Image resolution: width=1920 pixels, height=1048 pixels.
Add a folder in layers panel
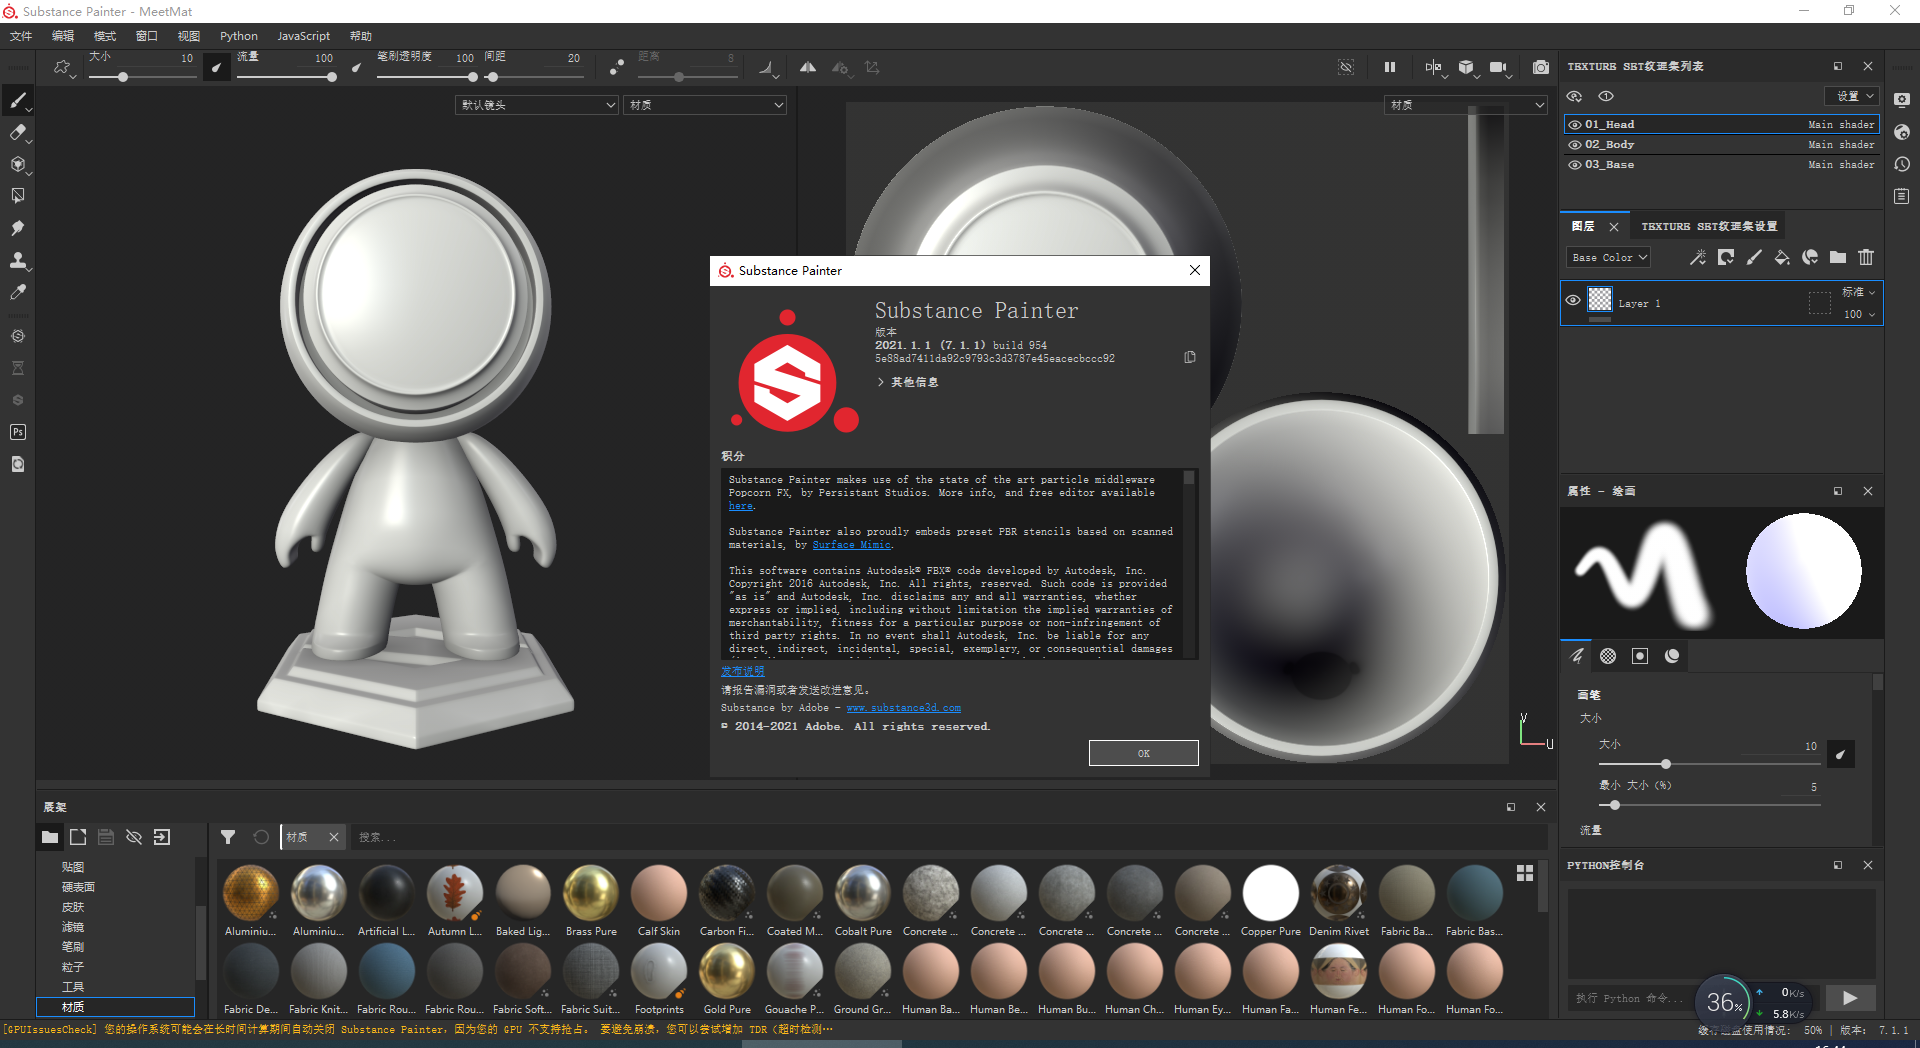click(1838, 257)
